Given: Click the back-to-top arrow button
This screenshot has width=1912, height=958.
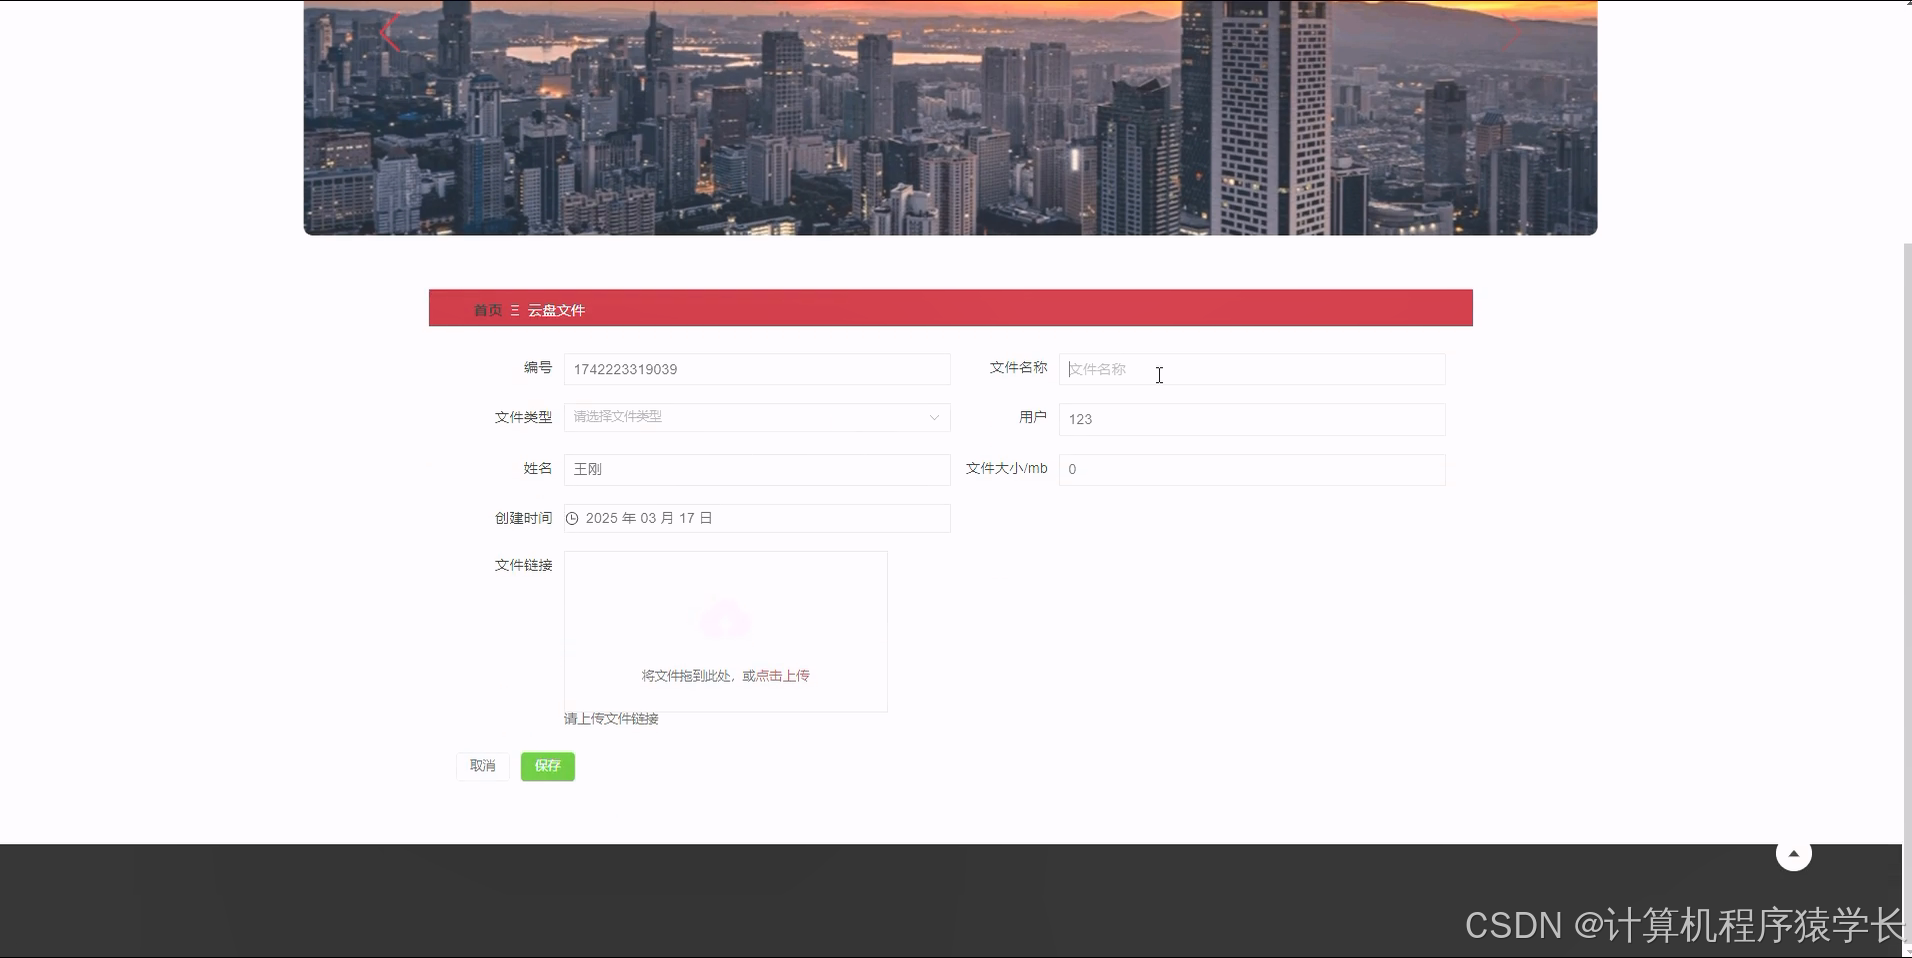Looking at the screenshot, I should tap(1793, 853).
